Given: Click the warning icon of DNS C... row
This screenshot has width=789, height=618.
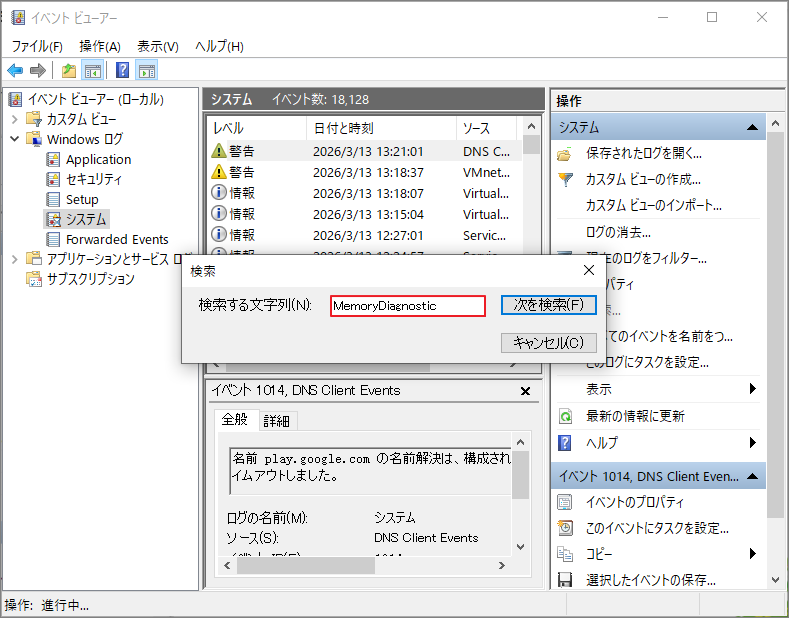Looking at the screenshot, I should coord(219,151).
